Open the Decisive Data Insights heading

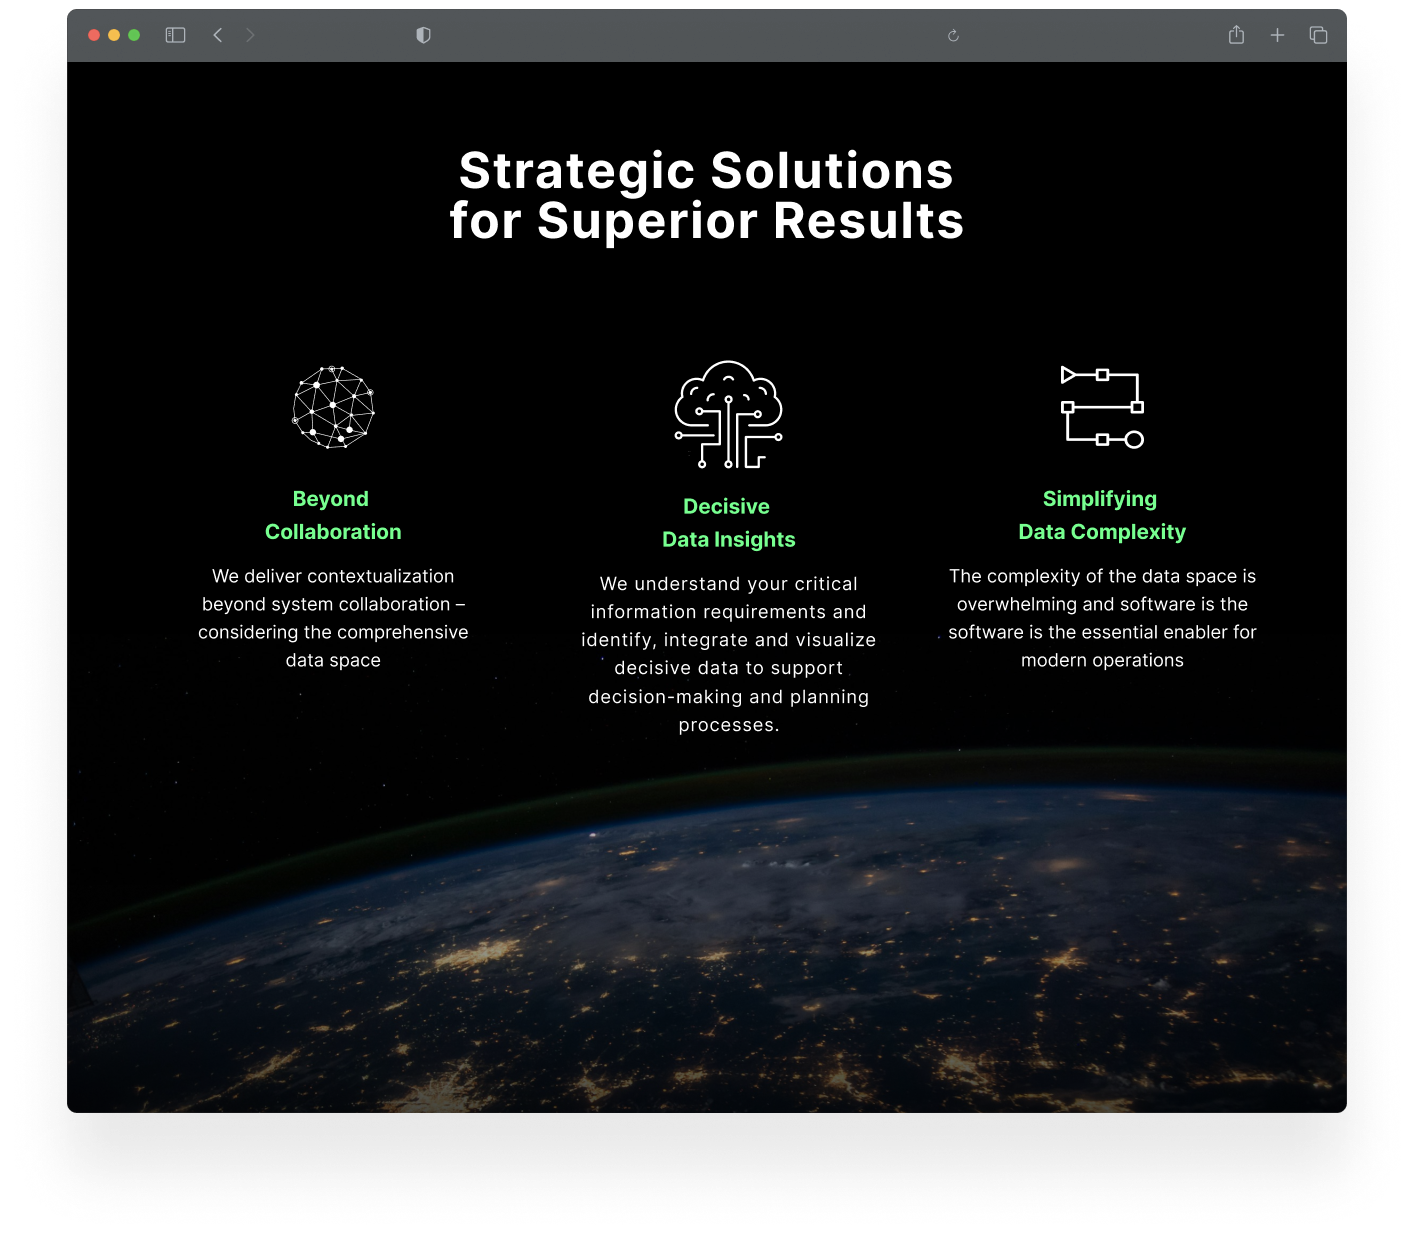(729, 523)
